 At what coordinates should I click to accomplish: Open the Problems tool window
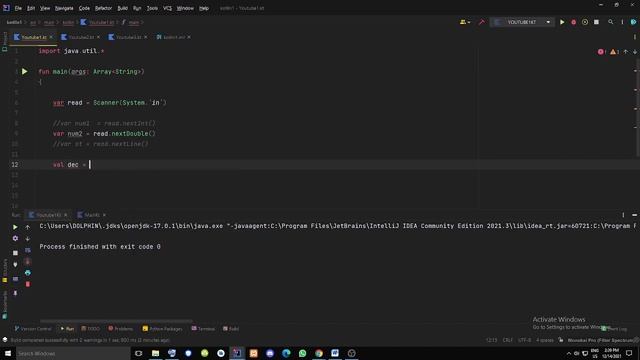[121, 329]
